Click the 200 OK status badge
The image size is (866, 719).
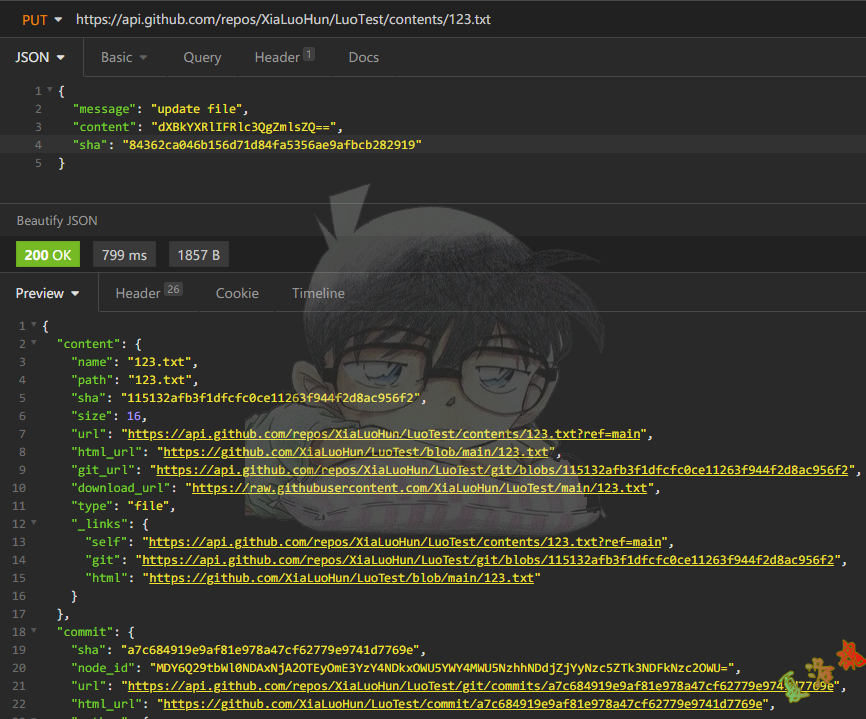tap(47, 255)
